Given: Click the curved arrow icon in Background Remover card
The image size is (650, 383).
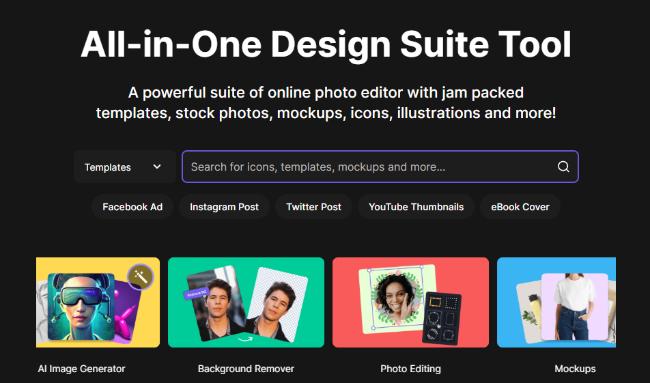Looking at the screenshot, I should [x=245, y=339].
